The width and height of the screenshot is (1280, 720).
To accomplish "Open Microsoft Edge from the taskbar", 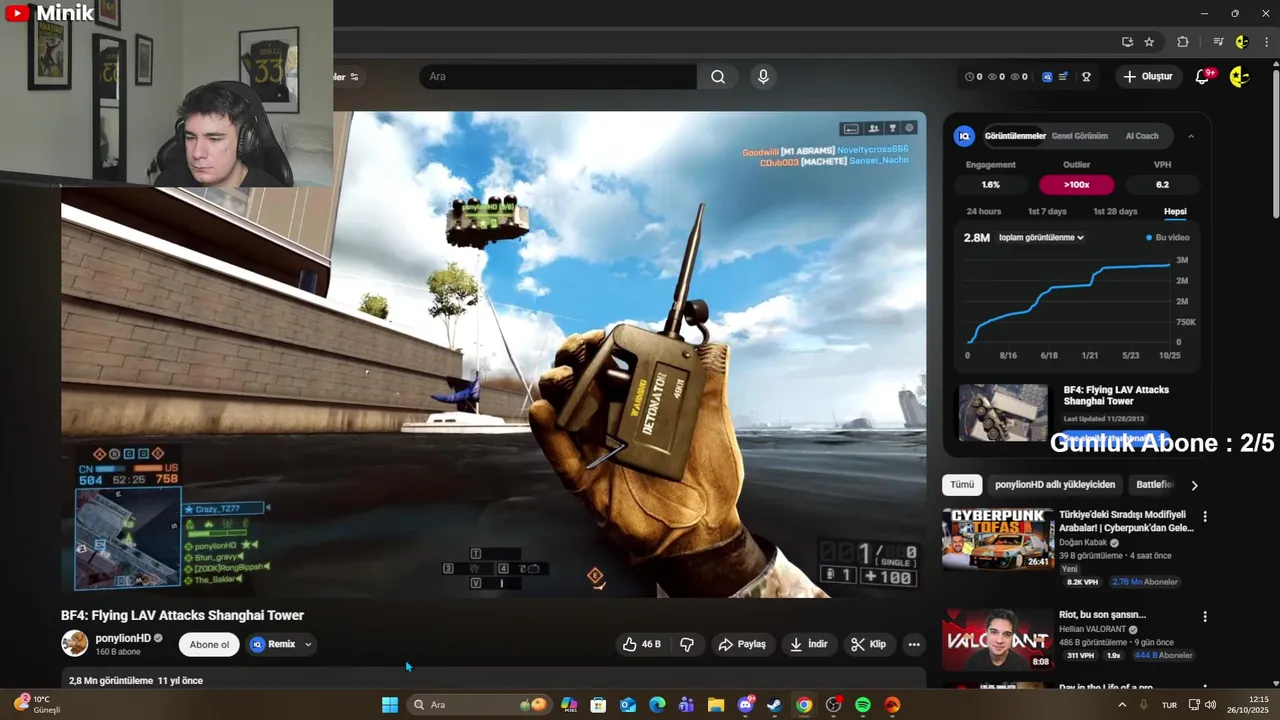I will click(657, 705).
